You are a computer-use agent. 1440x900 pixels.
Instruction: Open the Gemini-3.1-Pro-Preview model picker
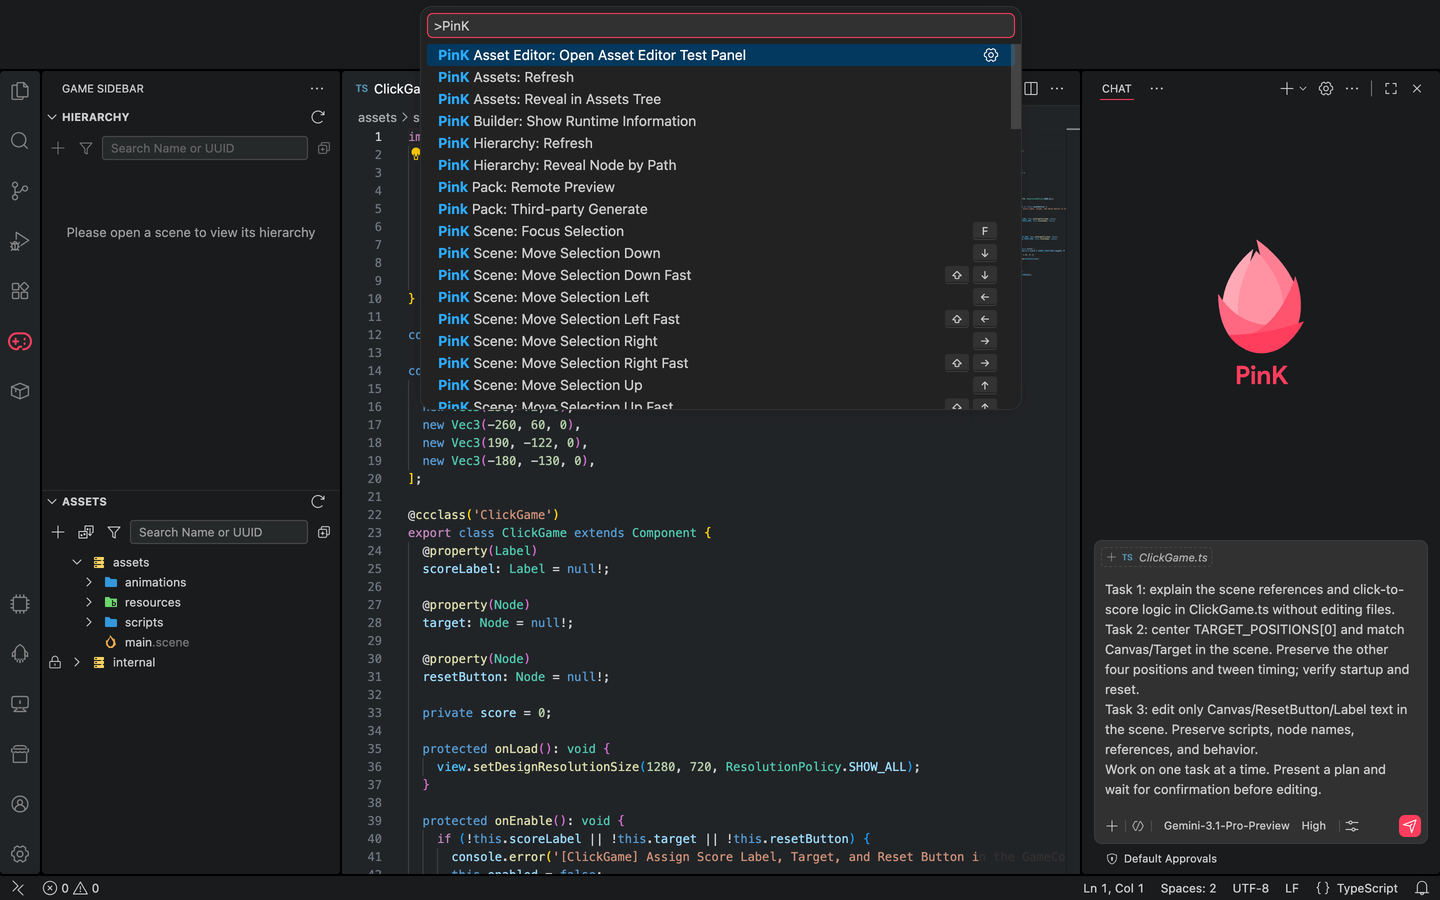(x=1226, y=826)
